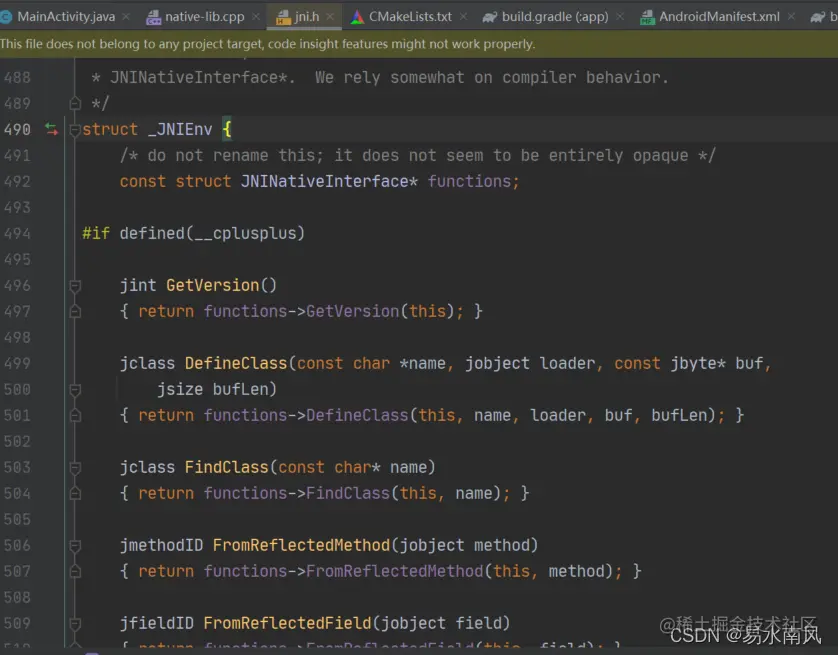838x655 pixels.
Task: Switch to build.gradle (:app) tab
Action: (555, 17)
